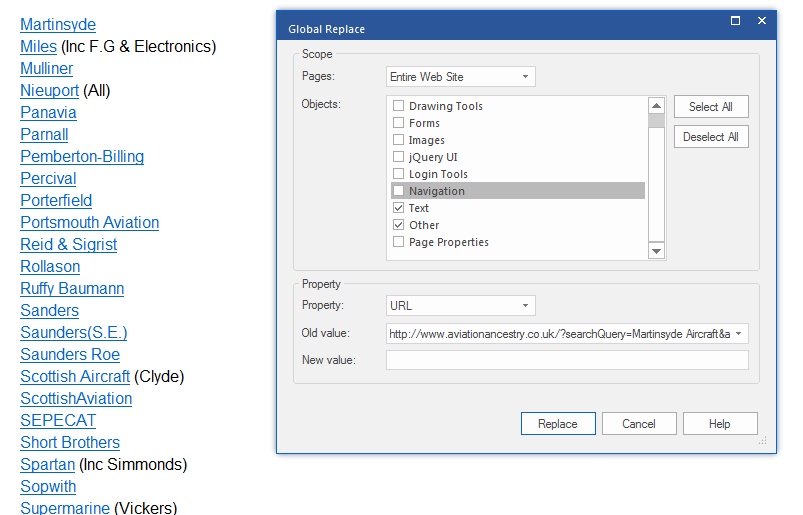Click Objects list scroll down arrow
The image size is (803, 515).
[656, 250]
